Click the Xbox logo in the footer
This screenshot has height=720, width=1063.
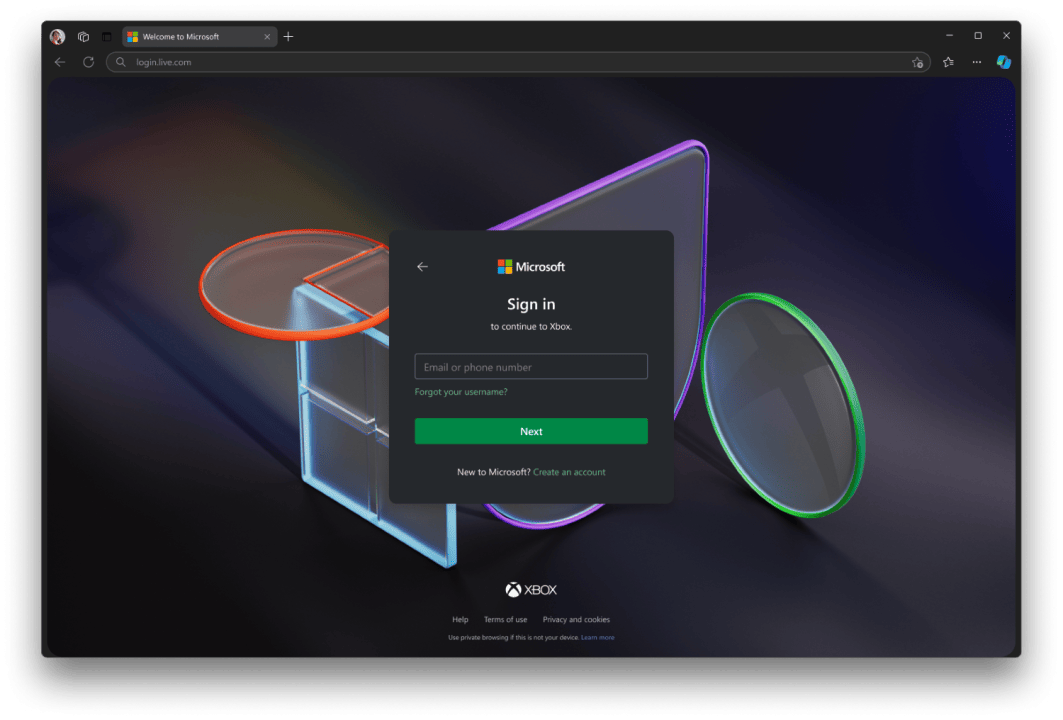coord(532,589)
